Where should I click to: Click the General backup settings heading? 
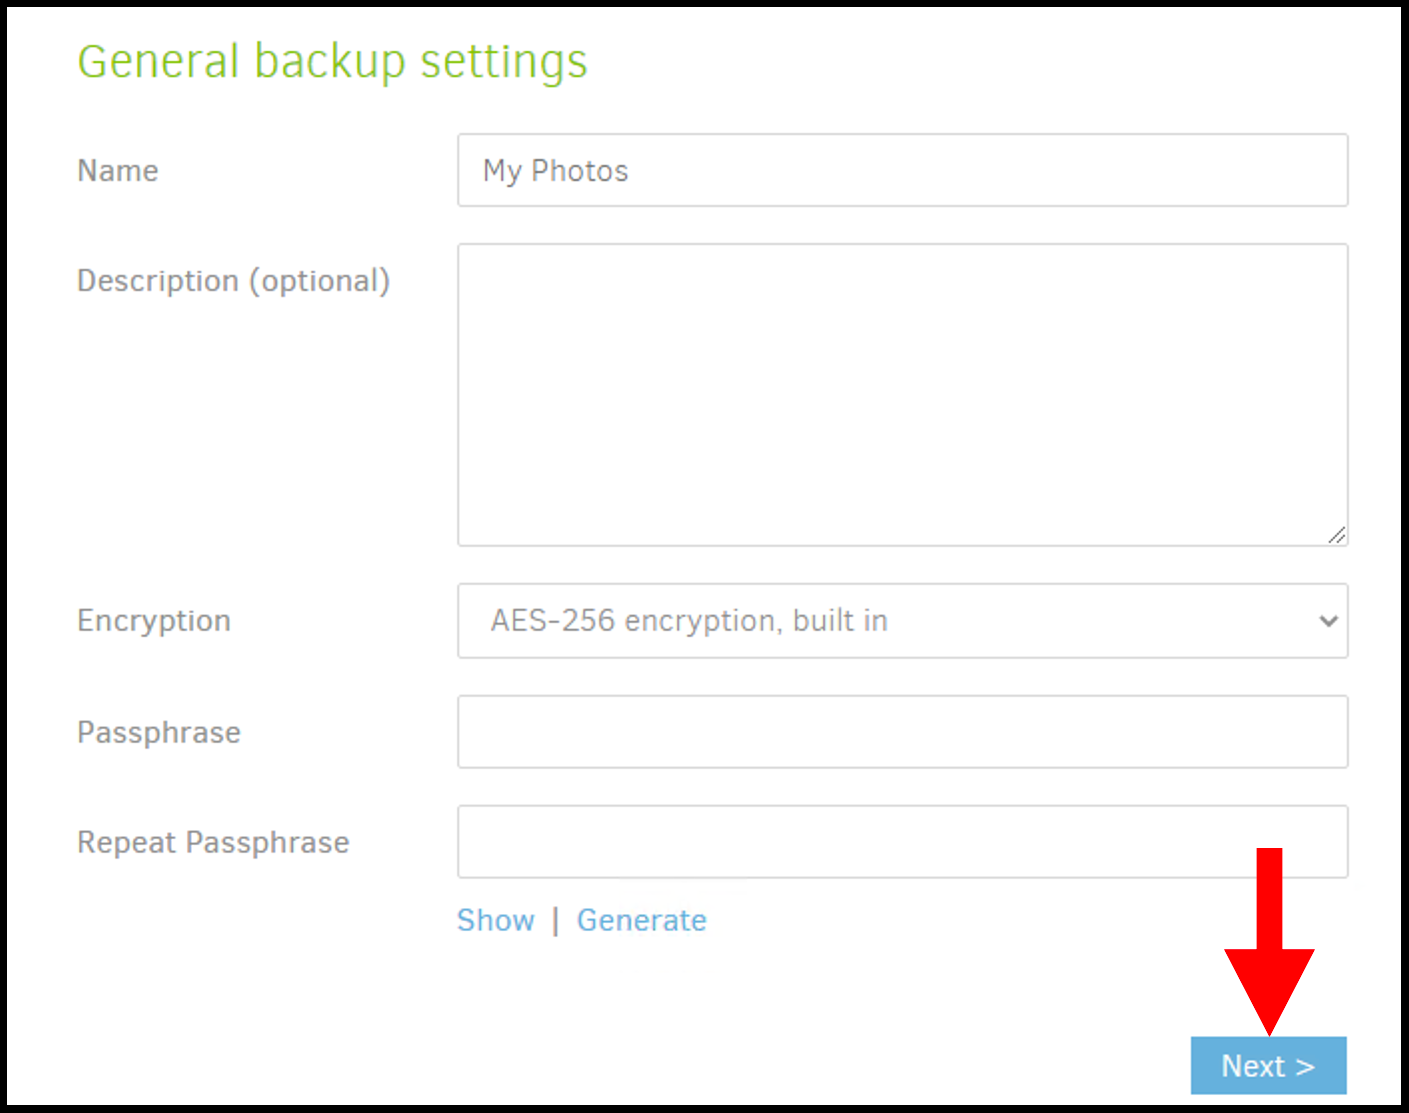pos(332,60)
